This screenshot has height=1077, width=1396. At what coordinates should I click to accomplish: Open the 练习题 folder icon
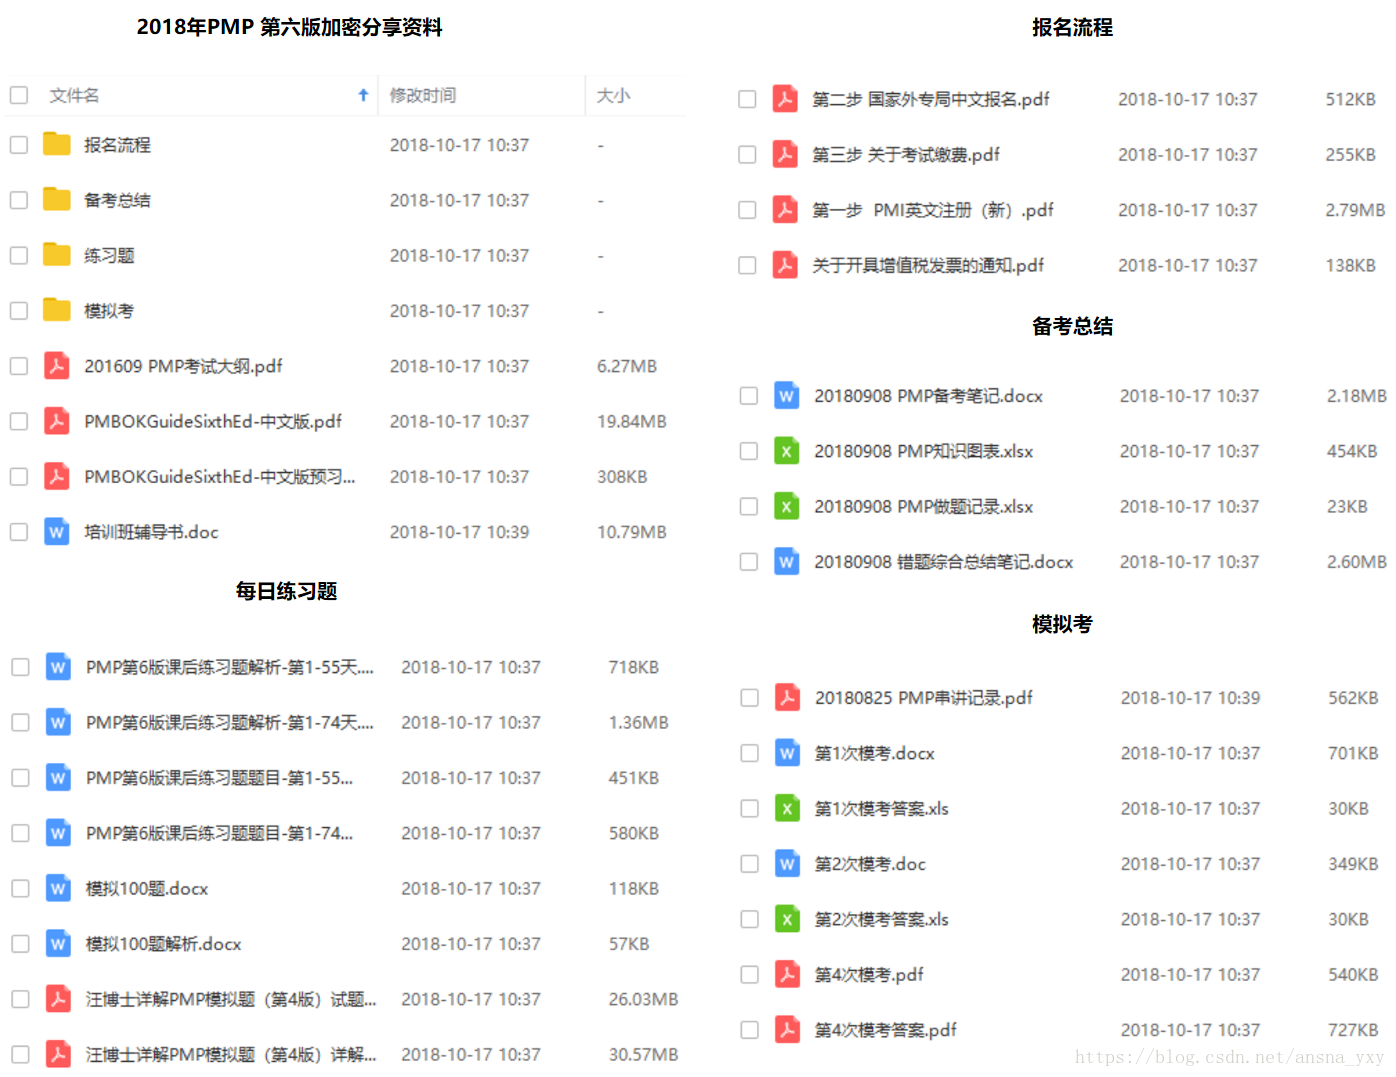[x=57, y=255]
